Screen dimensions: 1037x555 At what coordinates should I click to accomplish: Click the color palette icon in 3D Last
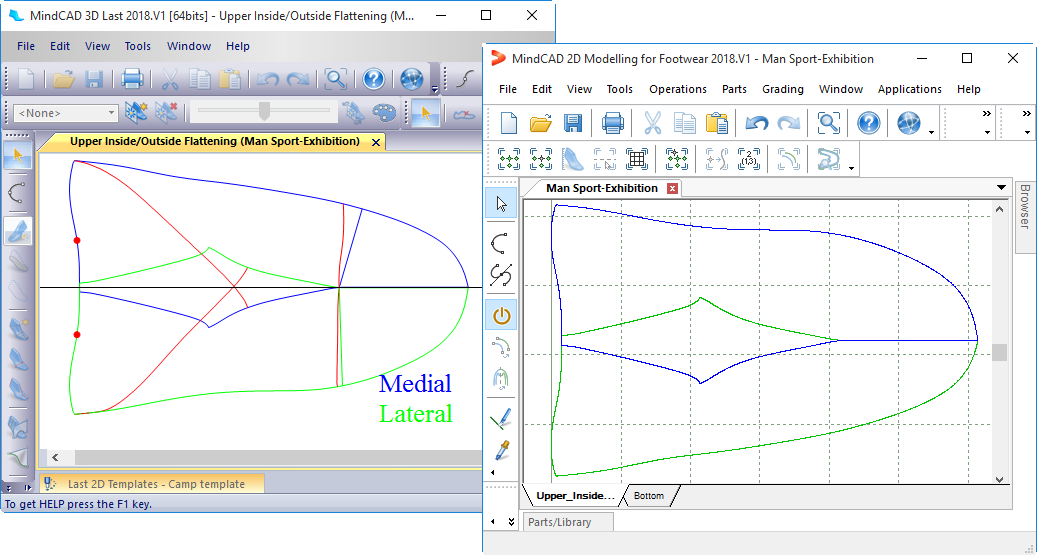(x=384, y=113)
